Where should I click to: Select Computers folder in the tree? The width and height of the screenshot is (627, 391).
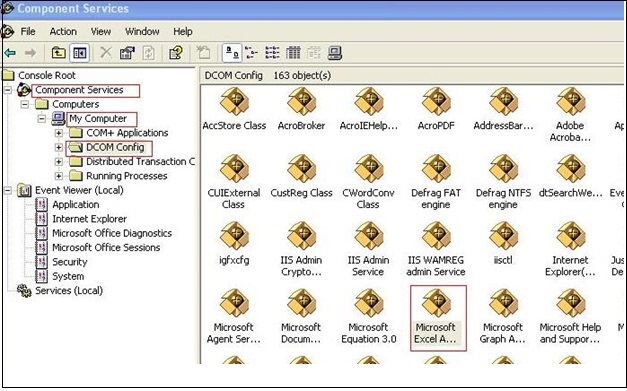(x=76, y=104)
